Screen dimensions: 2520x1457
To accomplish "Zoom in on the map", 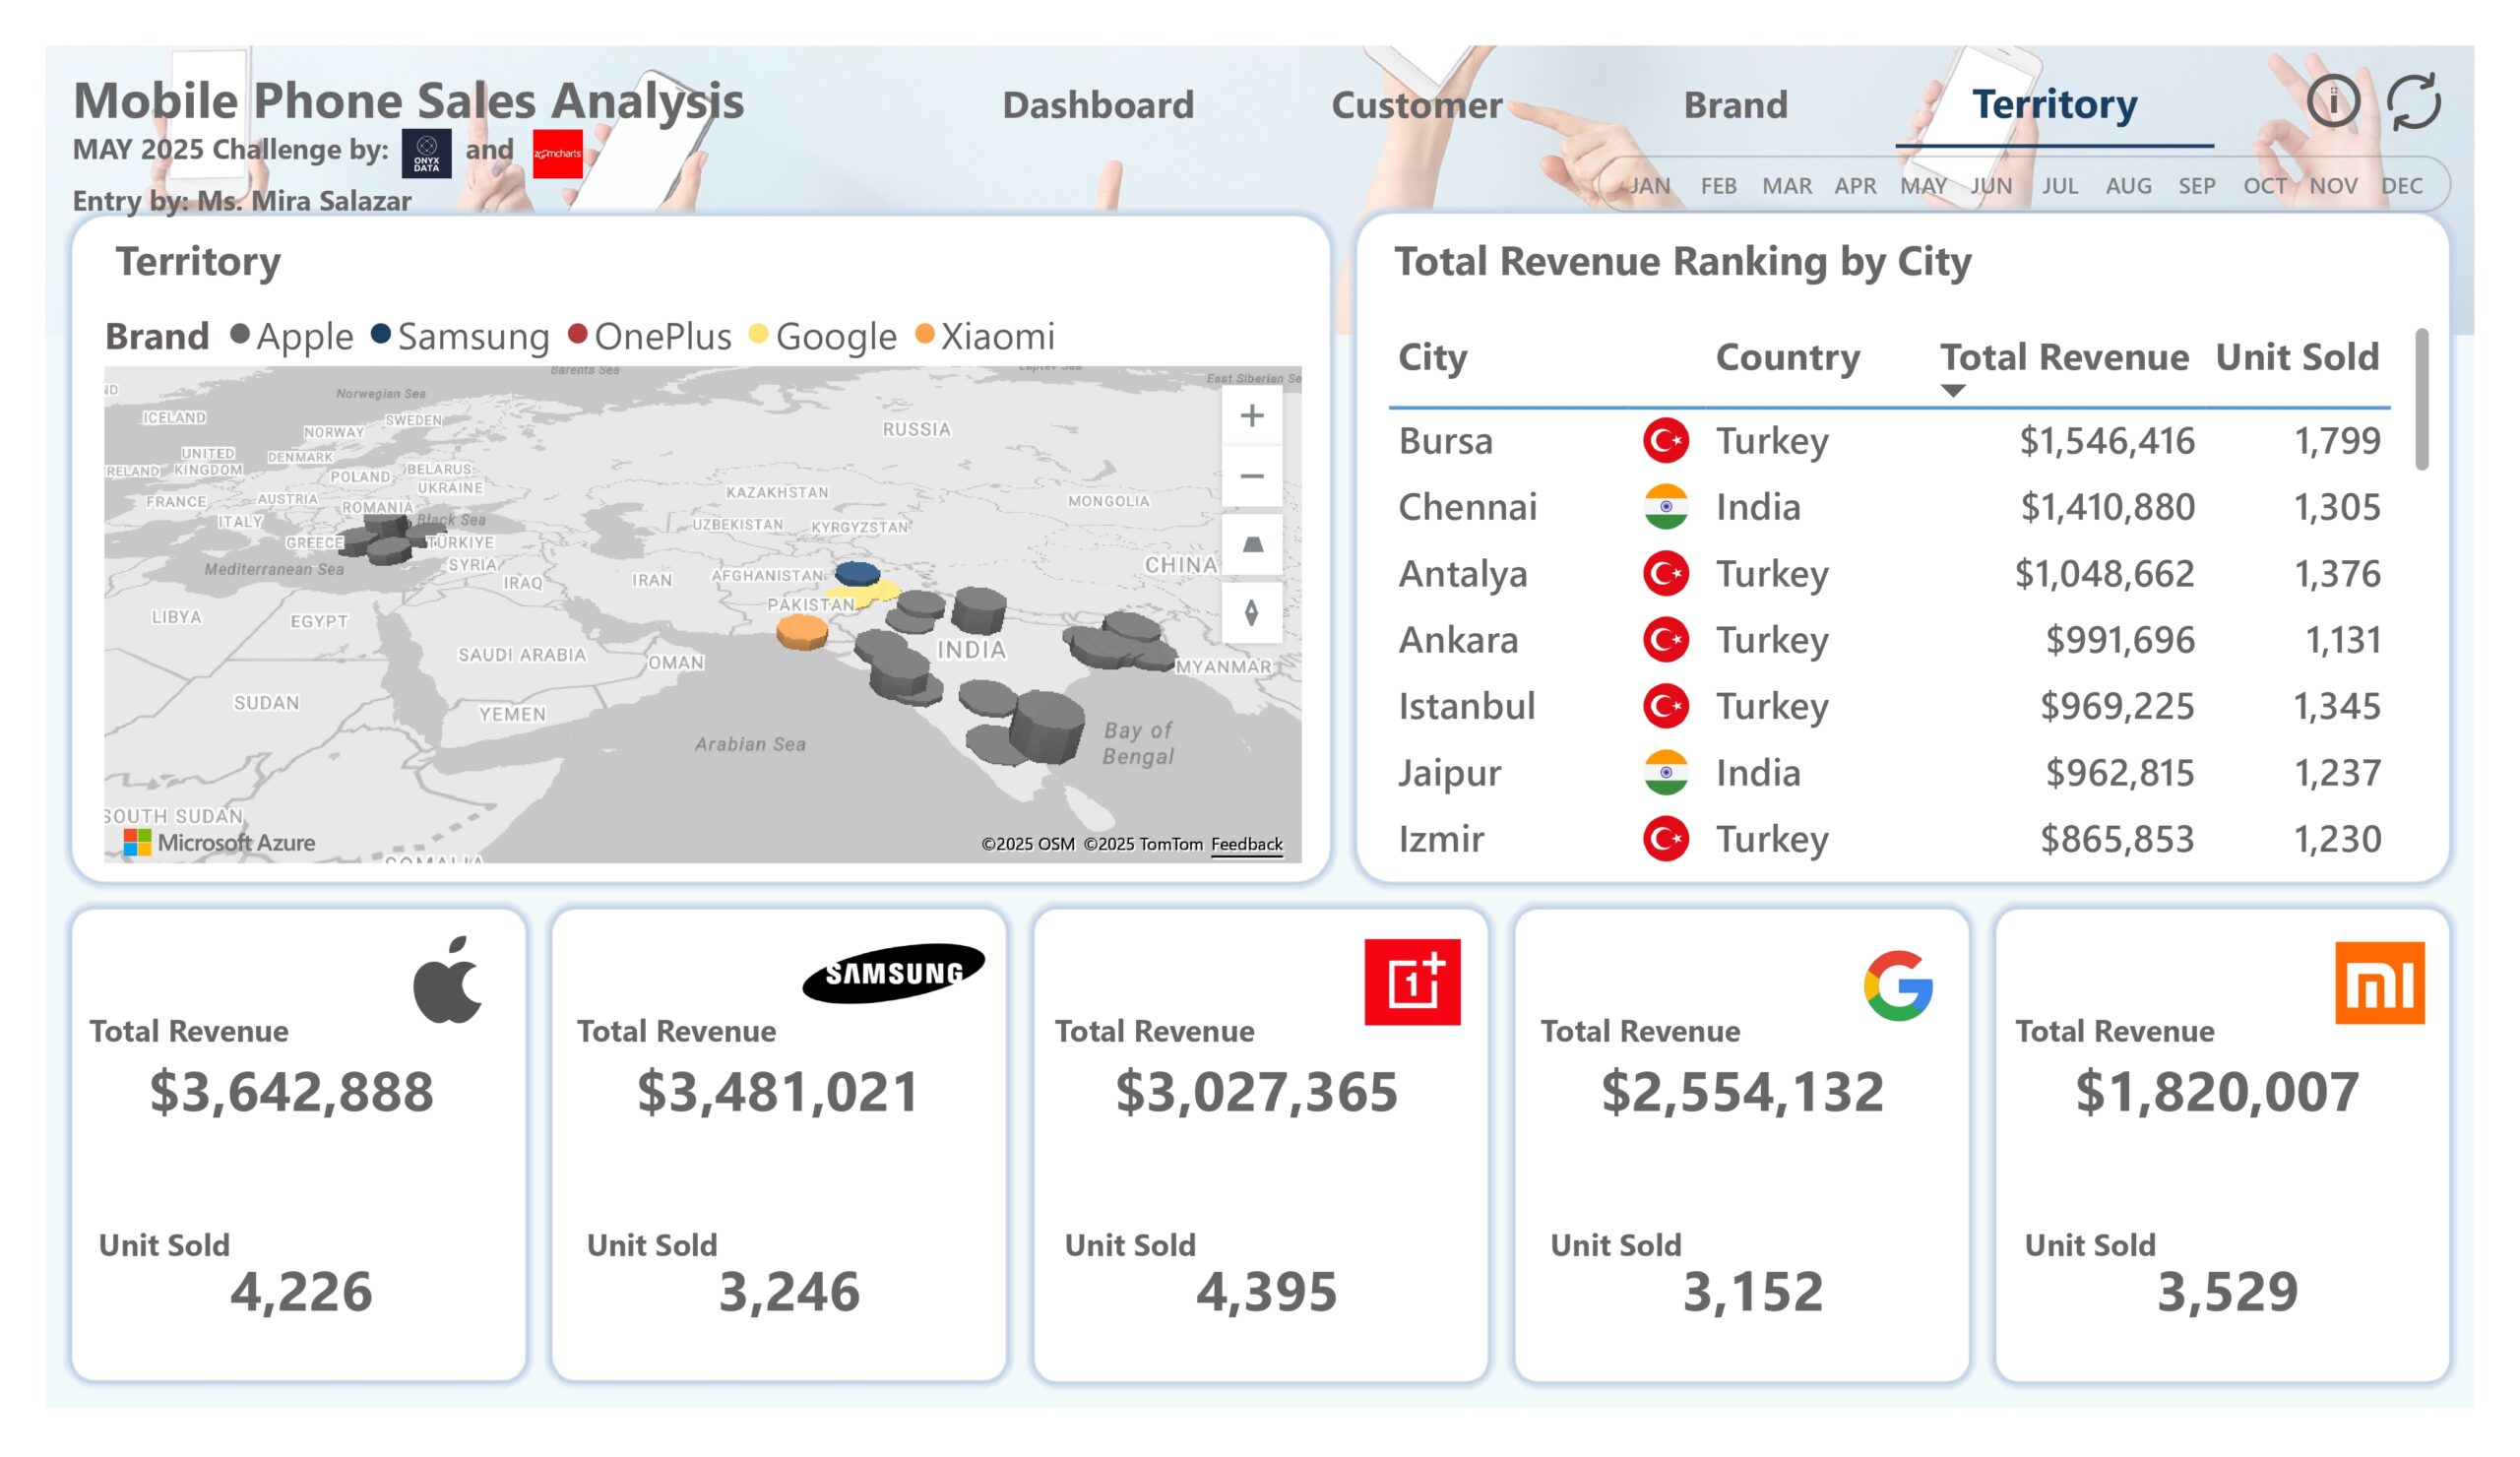I will (x=1251, y=416).
